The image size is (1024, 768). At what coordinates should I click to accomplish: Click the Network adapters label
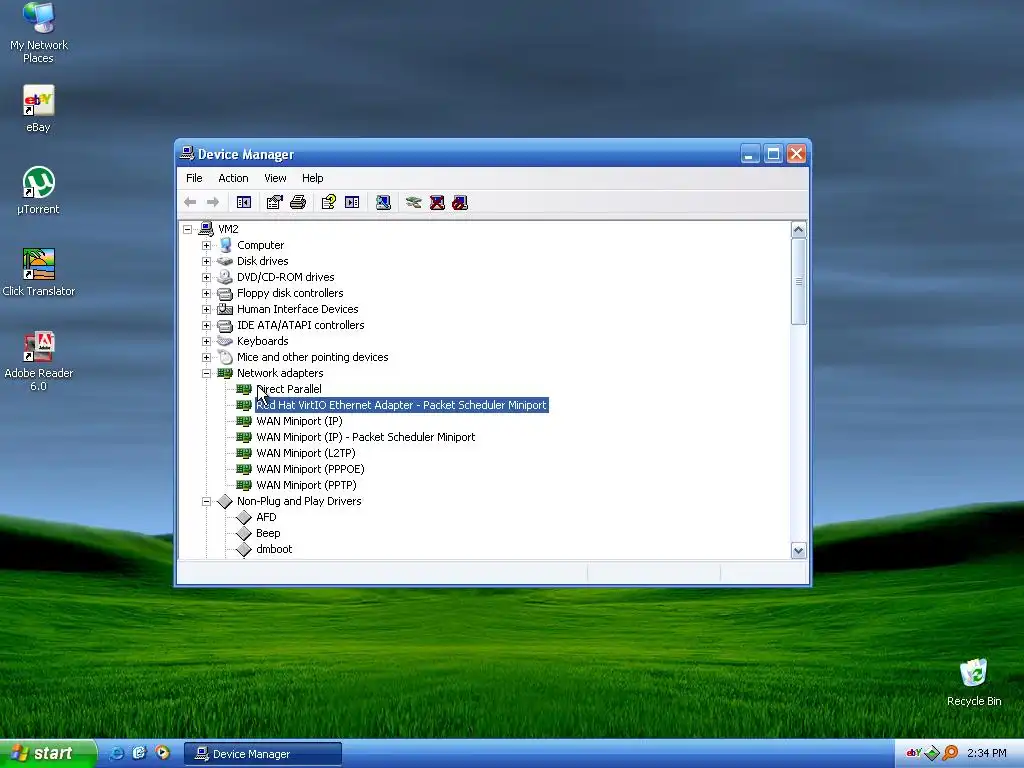click(280, 374)
